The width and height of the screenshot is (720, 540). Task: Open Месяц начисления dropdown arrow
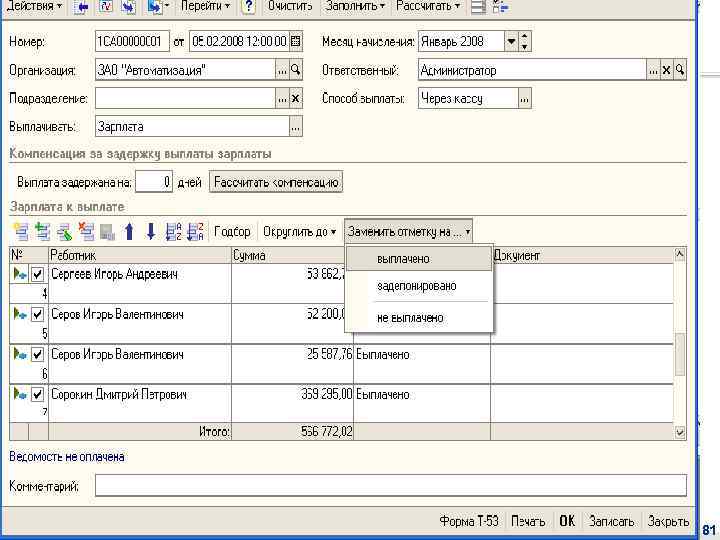[511, 41]
